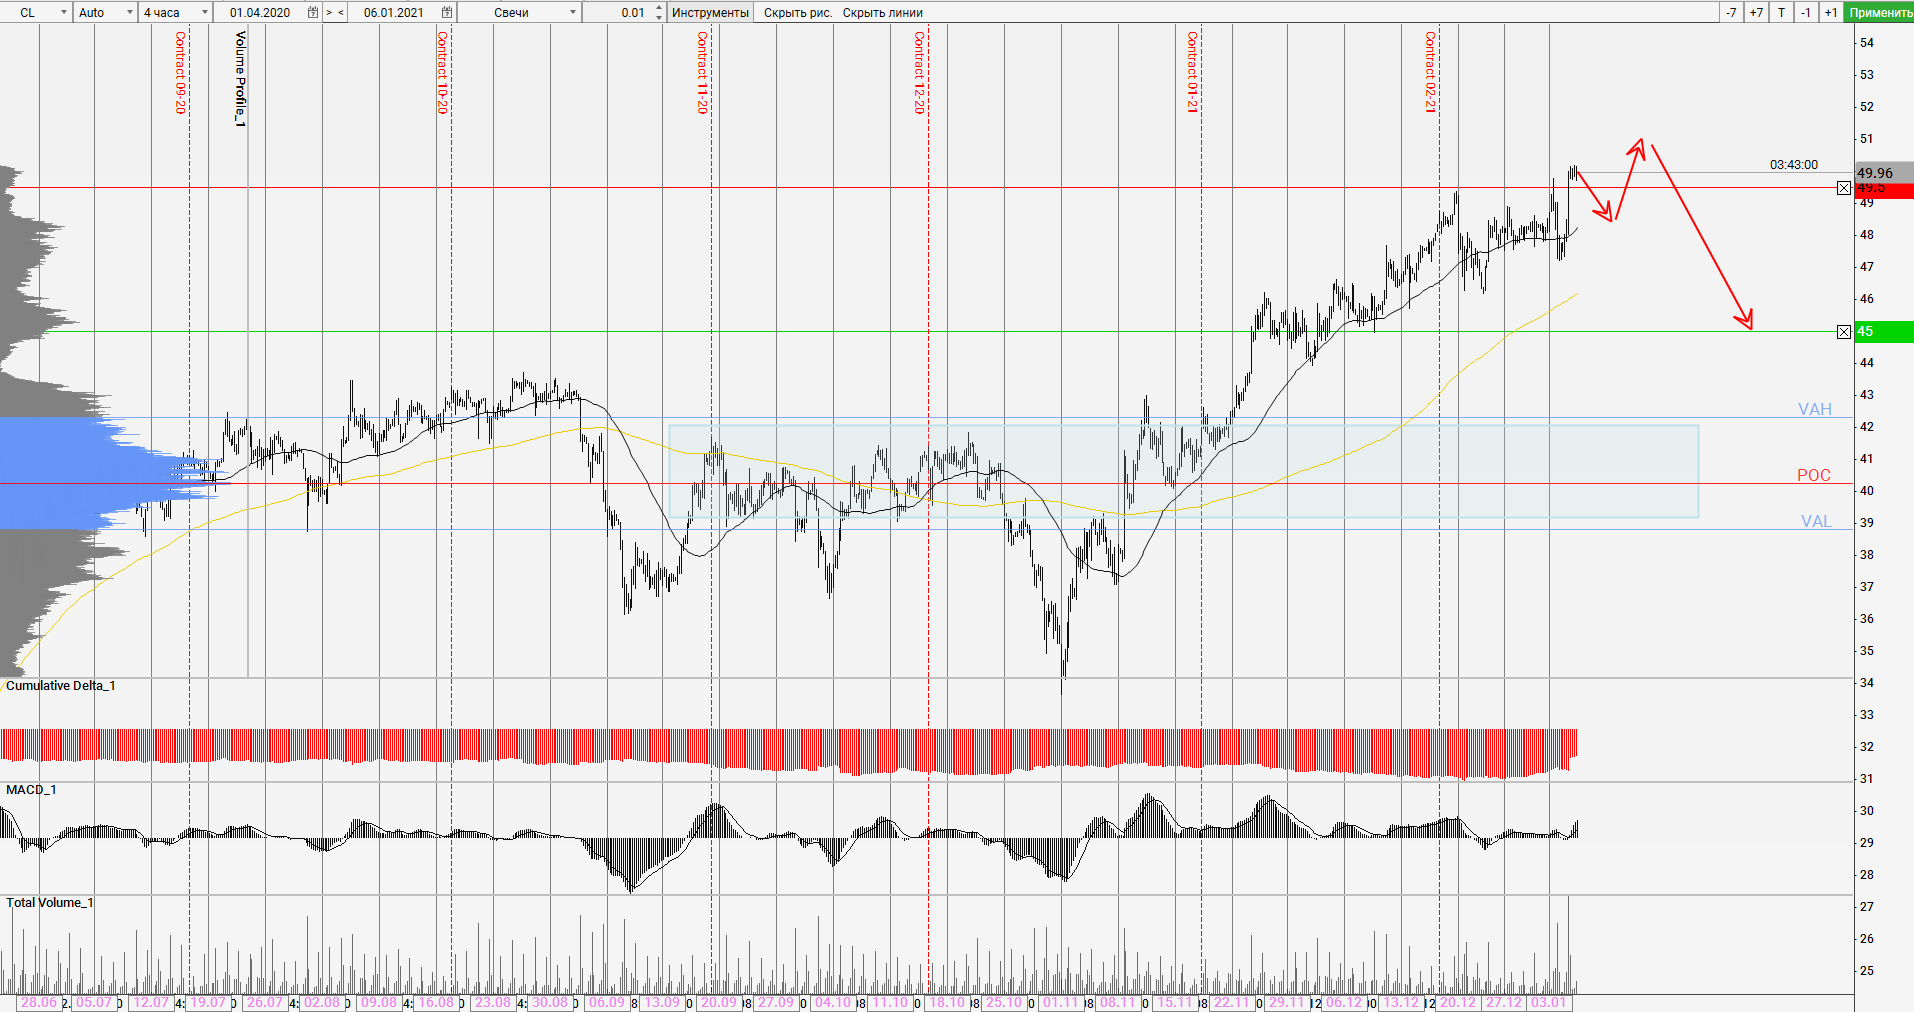Toggle Скрыть рис. to hide drawings
Image resolution: width=1914 pixels, height=1012 pixels.
[x=797, y=12]
